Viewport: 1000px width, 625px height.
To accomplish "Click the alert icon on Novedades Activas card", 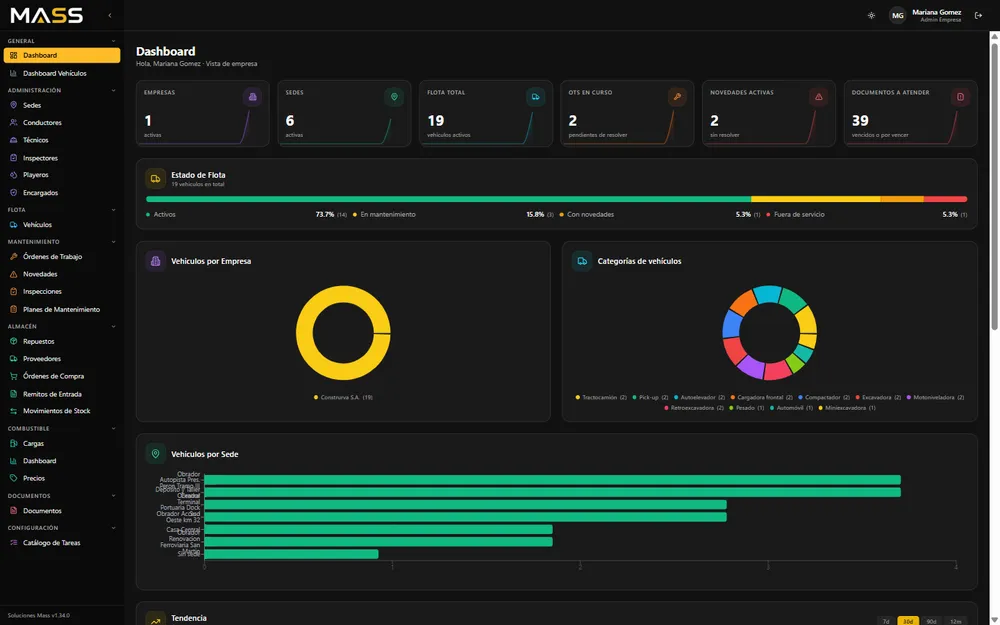I will (819, 97).
